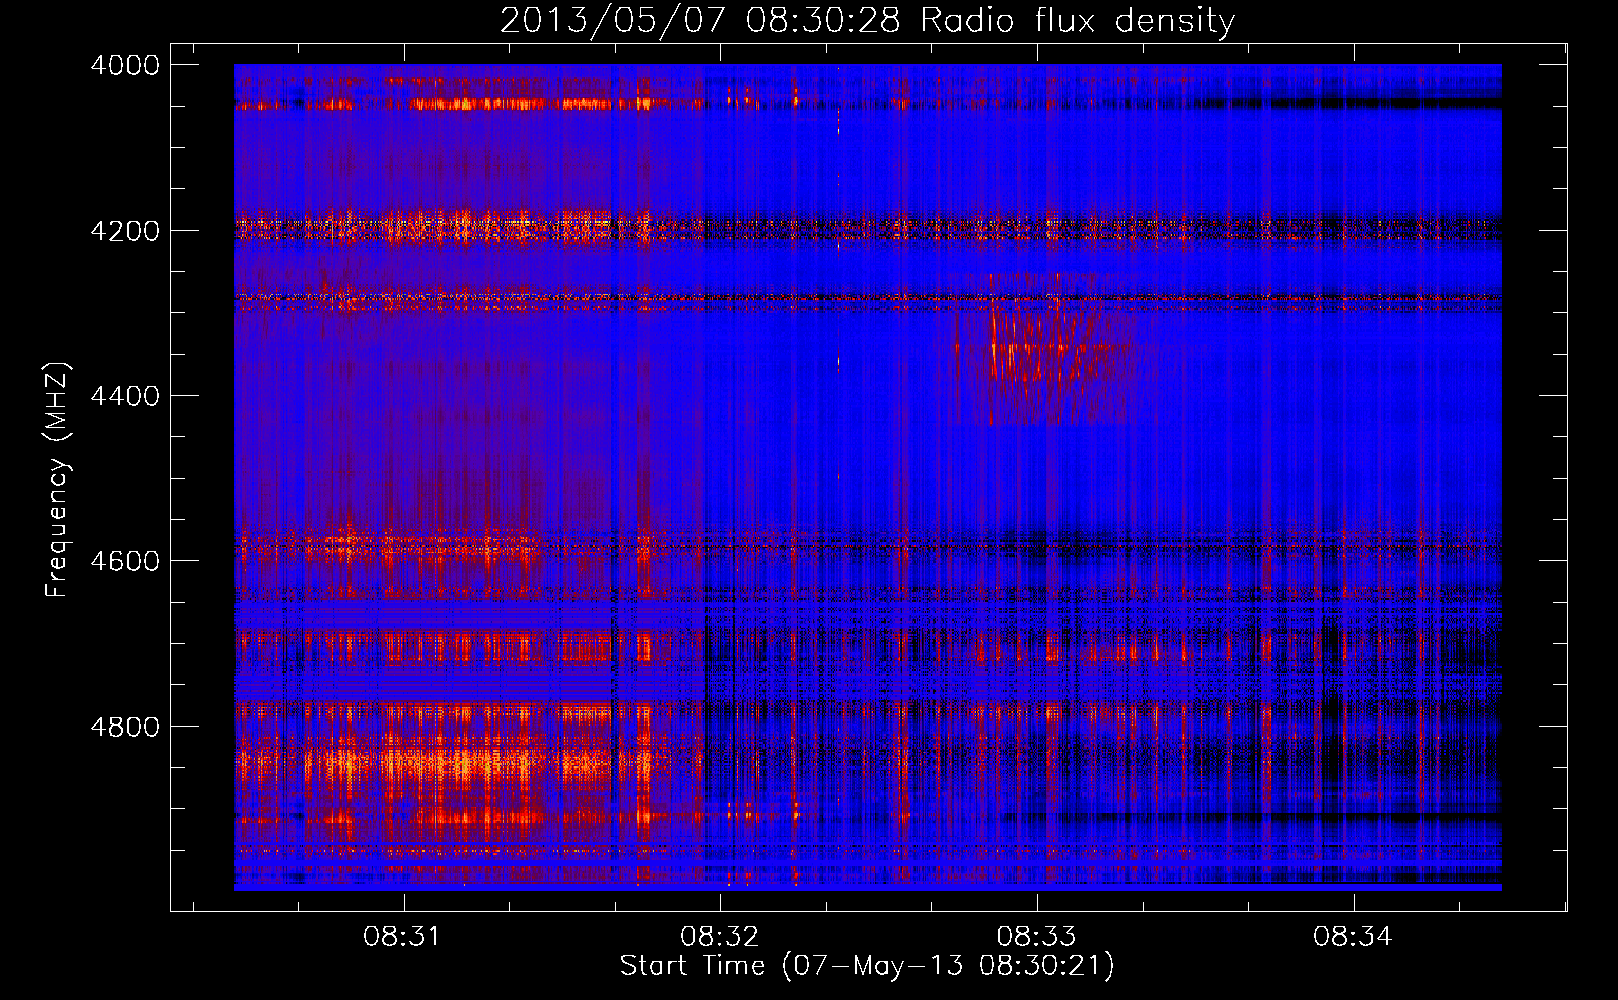
Task: Click the 08:33 time tick label
Action: (1037, 937)
